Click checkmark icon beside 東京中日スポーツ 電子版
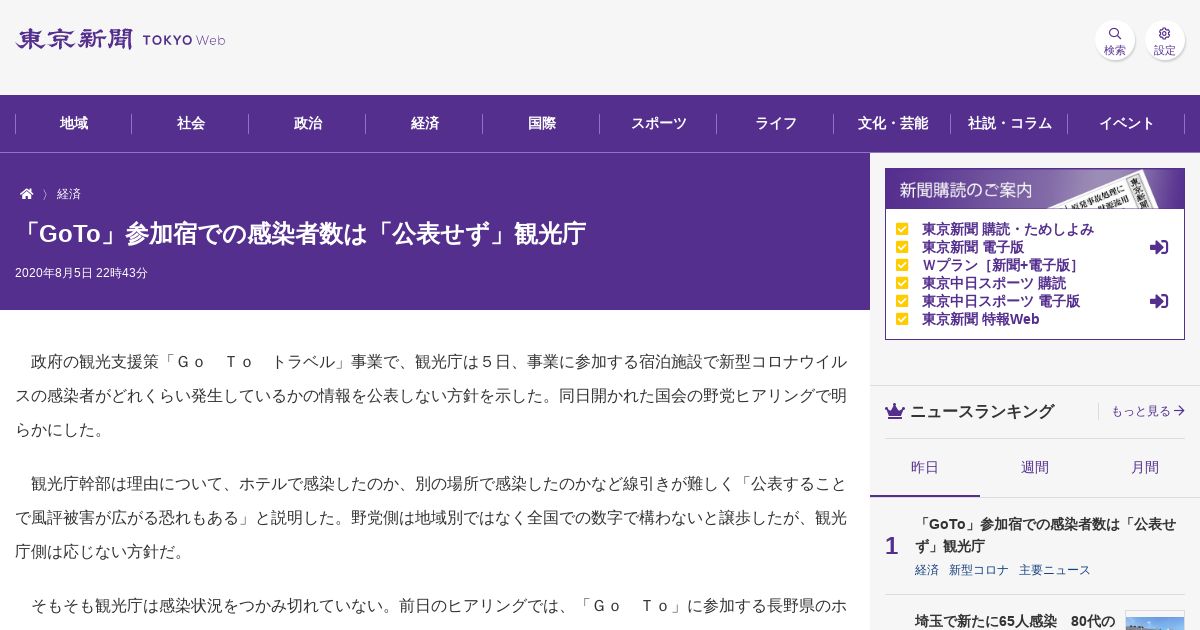 tap(902, 301)
